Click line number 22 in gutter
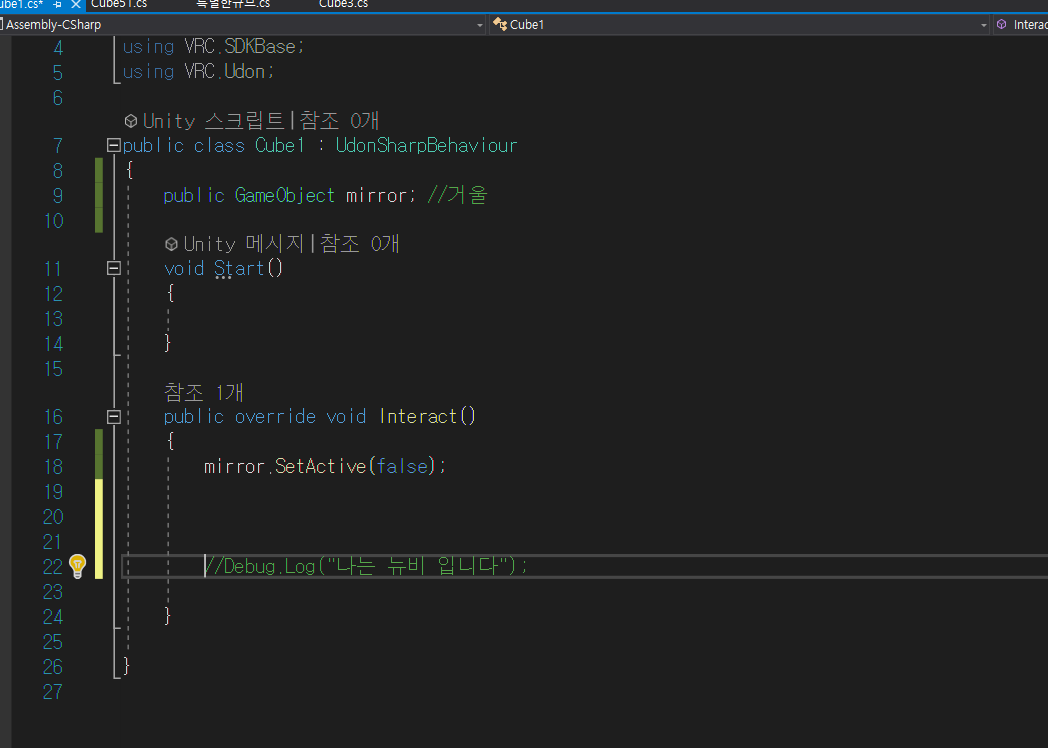Screen dimensions: 1048x748 53,567
